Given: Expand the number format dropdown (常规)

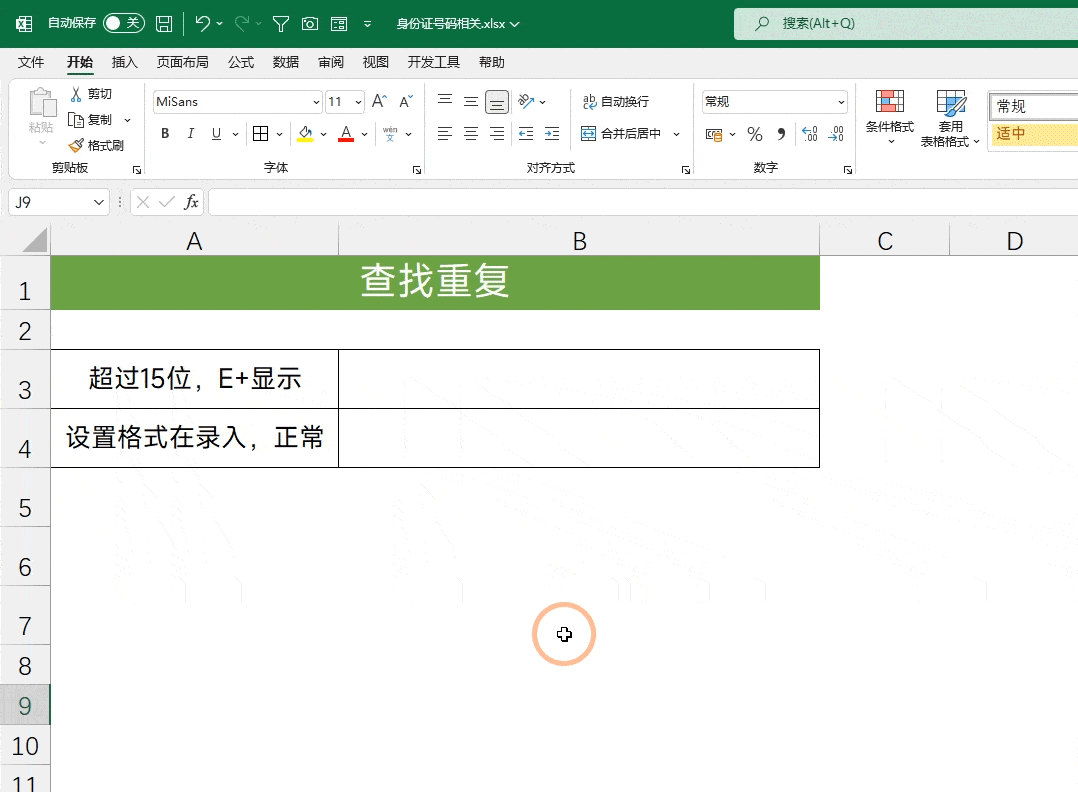Looking at the screenshot, I should [841, 102].
